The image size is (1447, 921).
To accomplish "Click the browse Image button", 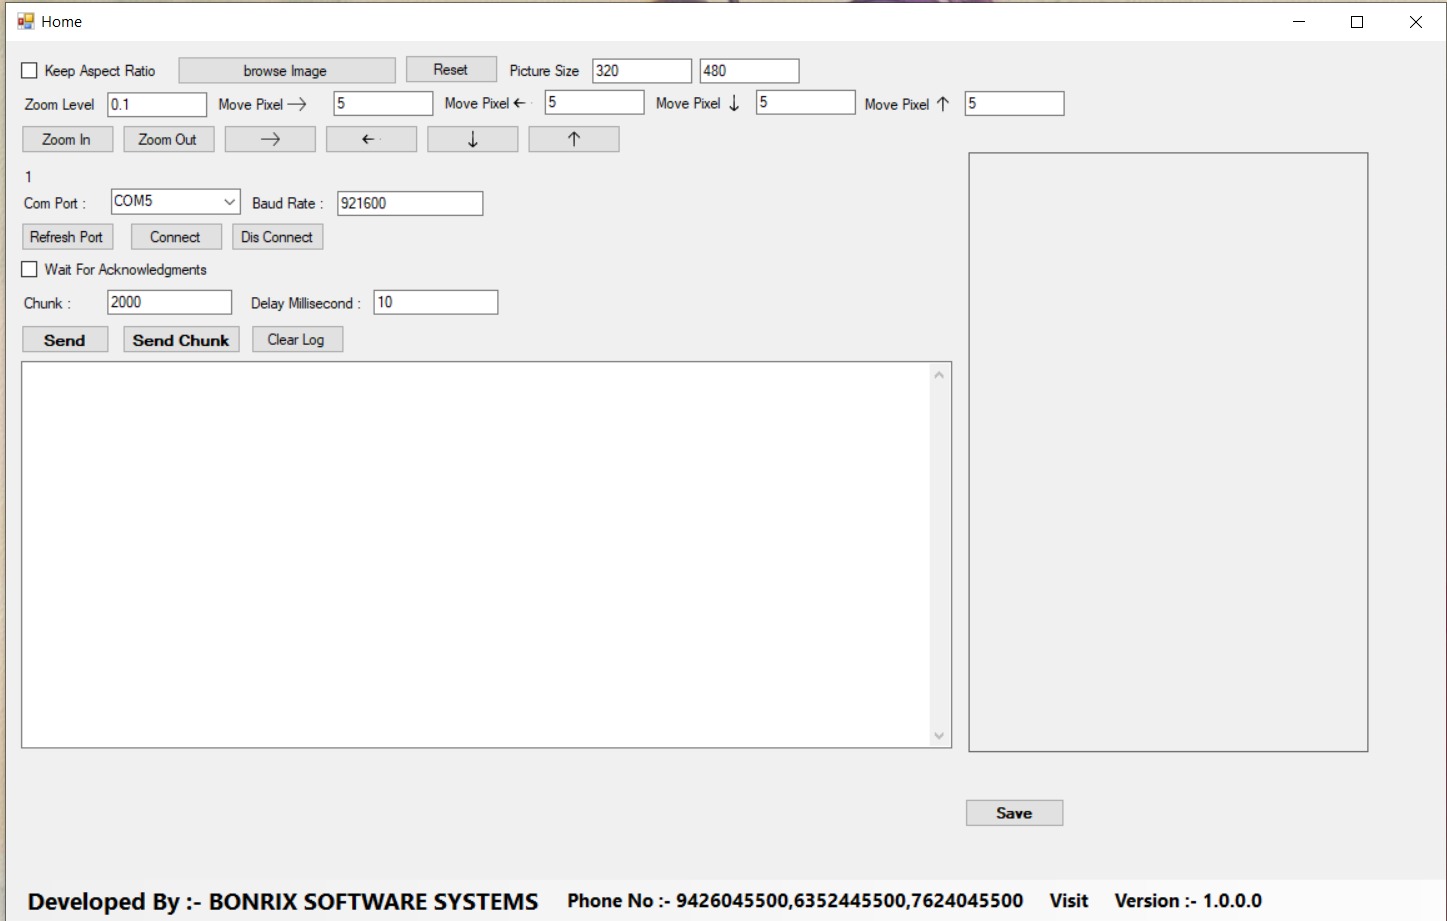I will [286, 71].
